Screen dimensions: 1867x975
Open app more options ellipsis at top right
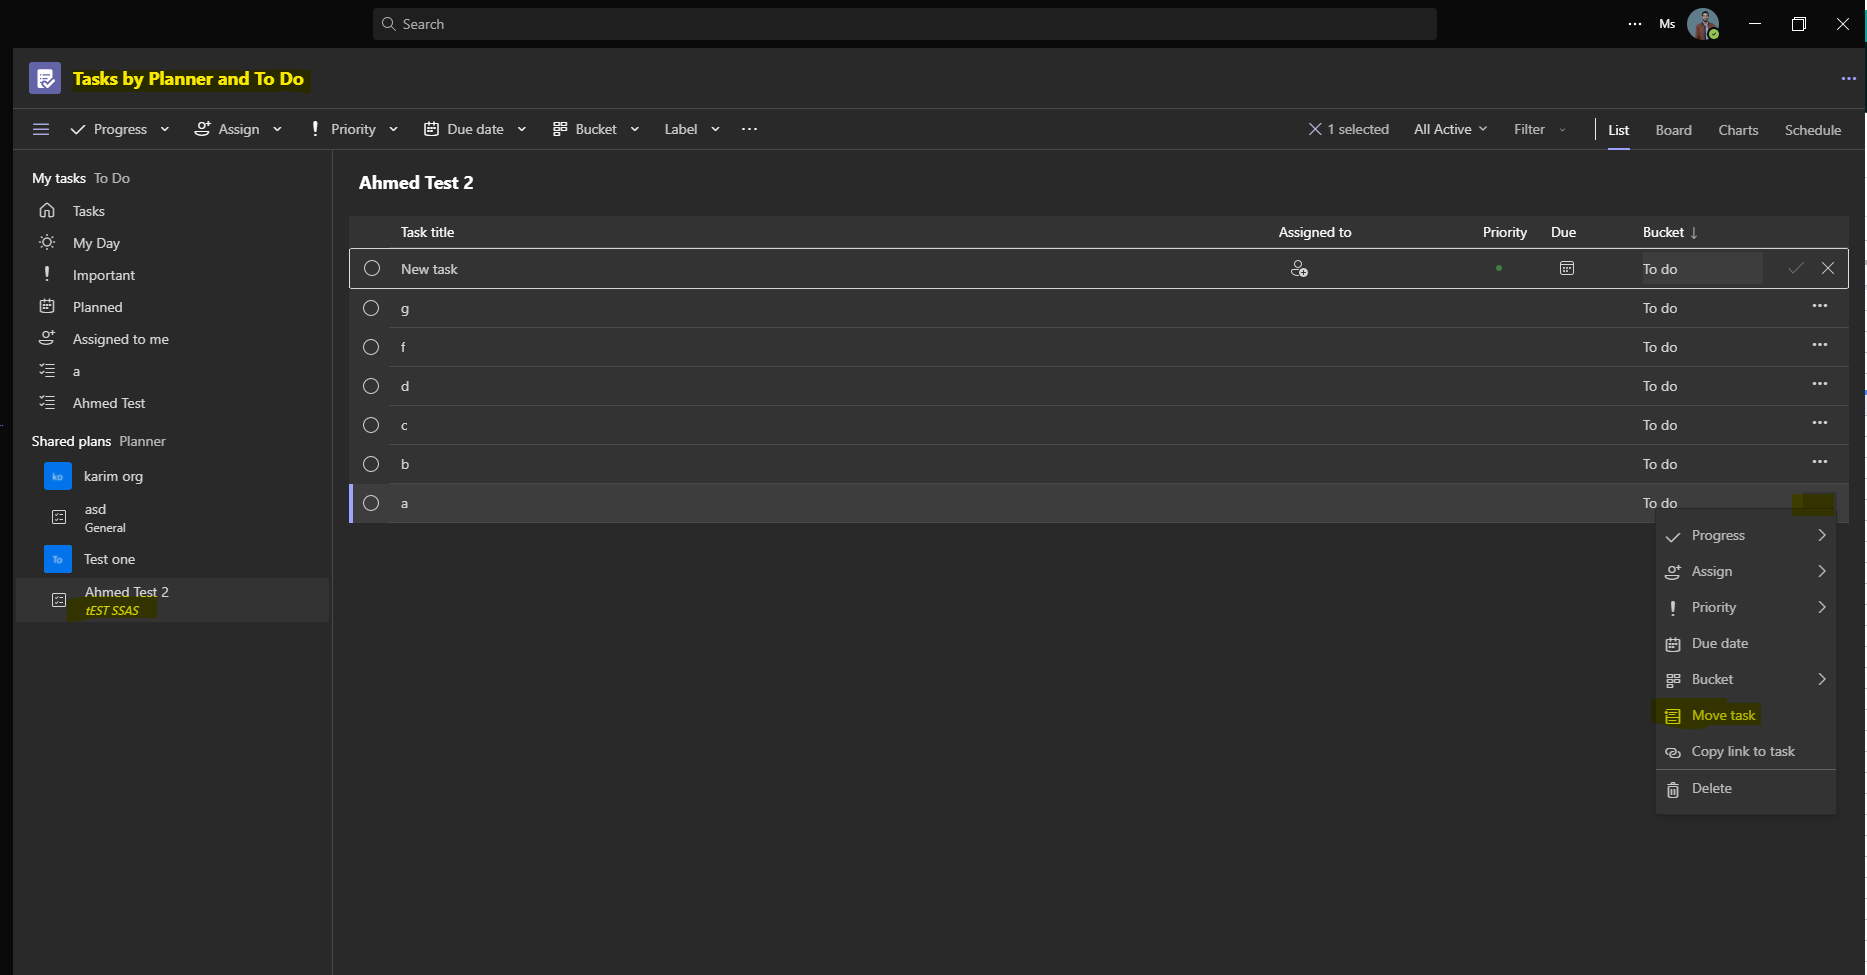(1848, 79)
